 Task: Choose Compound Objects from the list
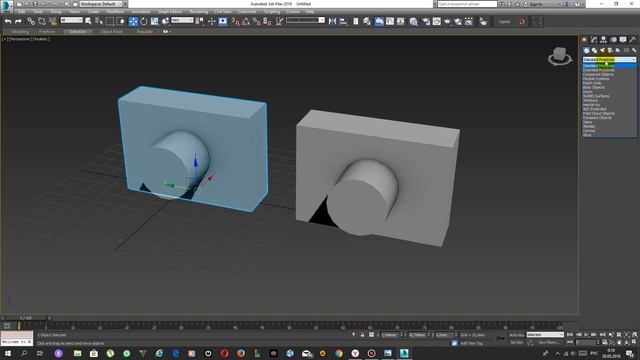598,74
